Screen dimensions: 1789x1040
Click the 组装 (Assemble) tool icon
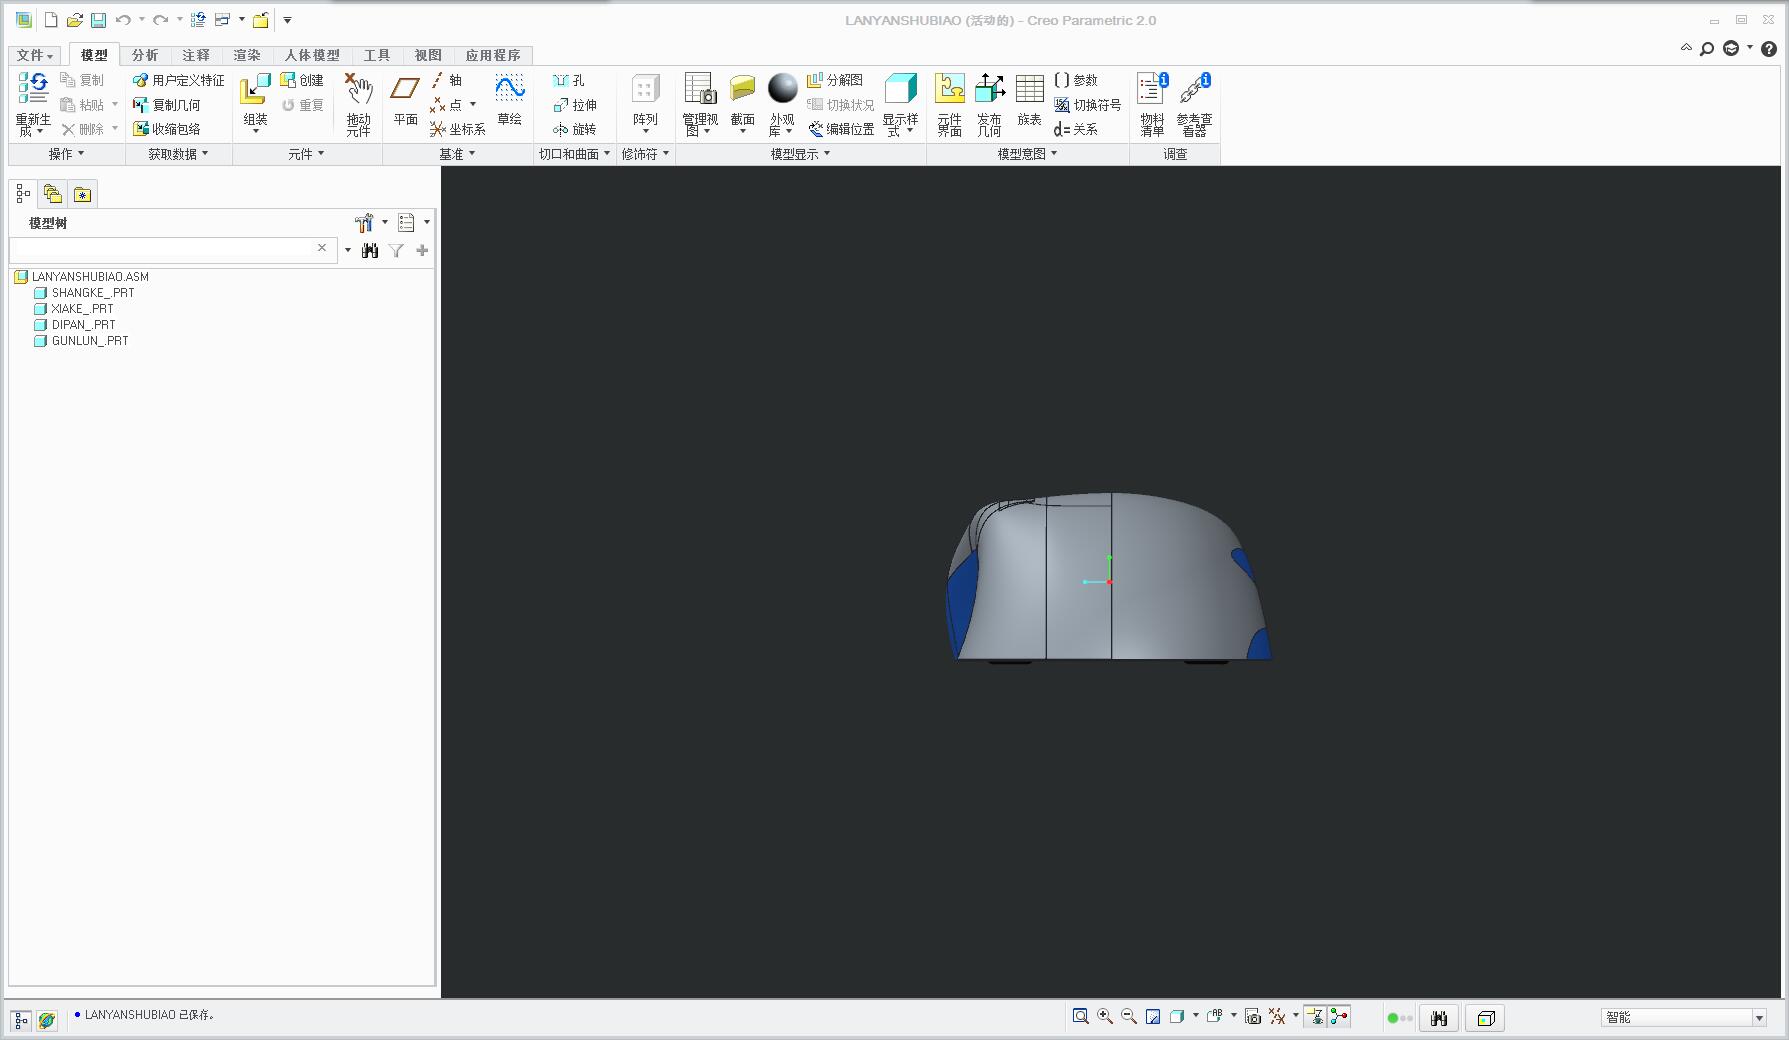click(255, 89)
